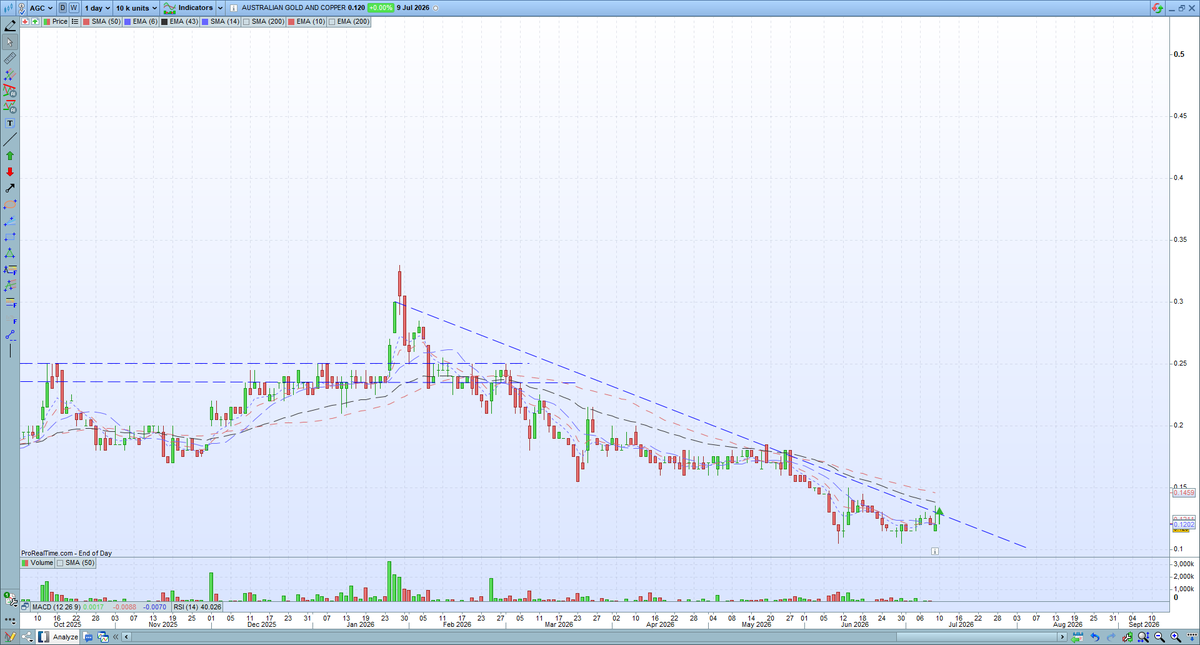Image resolution: width=1200 pixels, height=645 pixels.
Task: Toggle the EMA (200) indicator
Action: [x=348, y=21]
